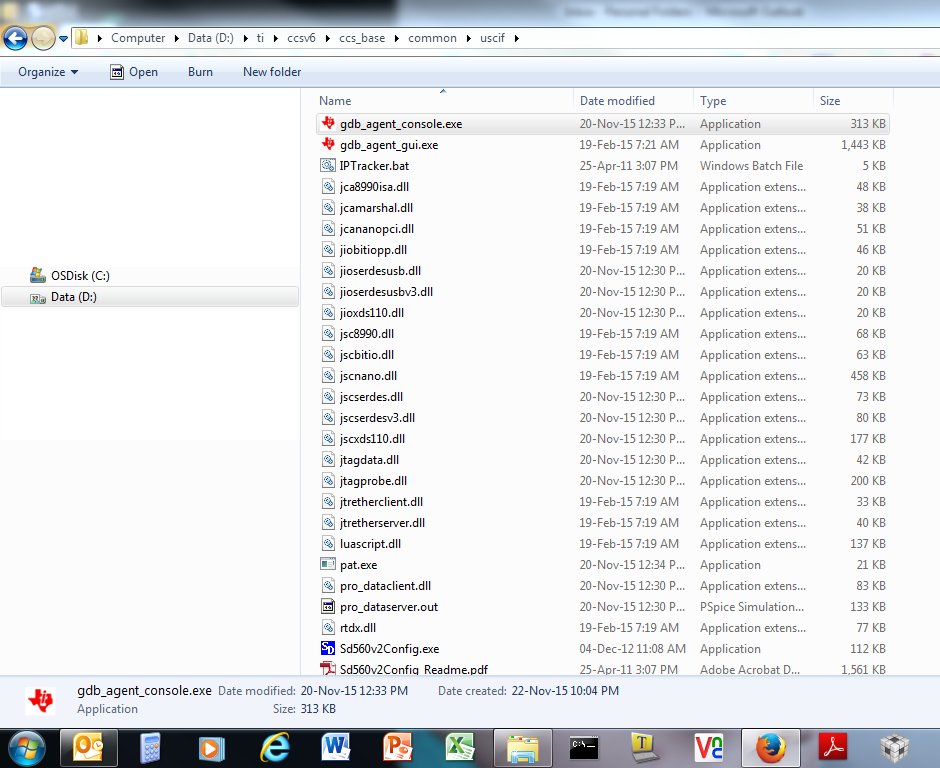The height and width of the screenshot is (768, 940).
Task: Click the pat.exe application icon
Action: [x=328, y=564]
